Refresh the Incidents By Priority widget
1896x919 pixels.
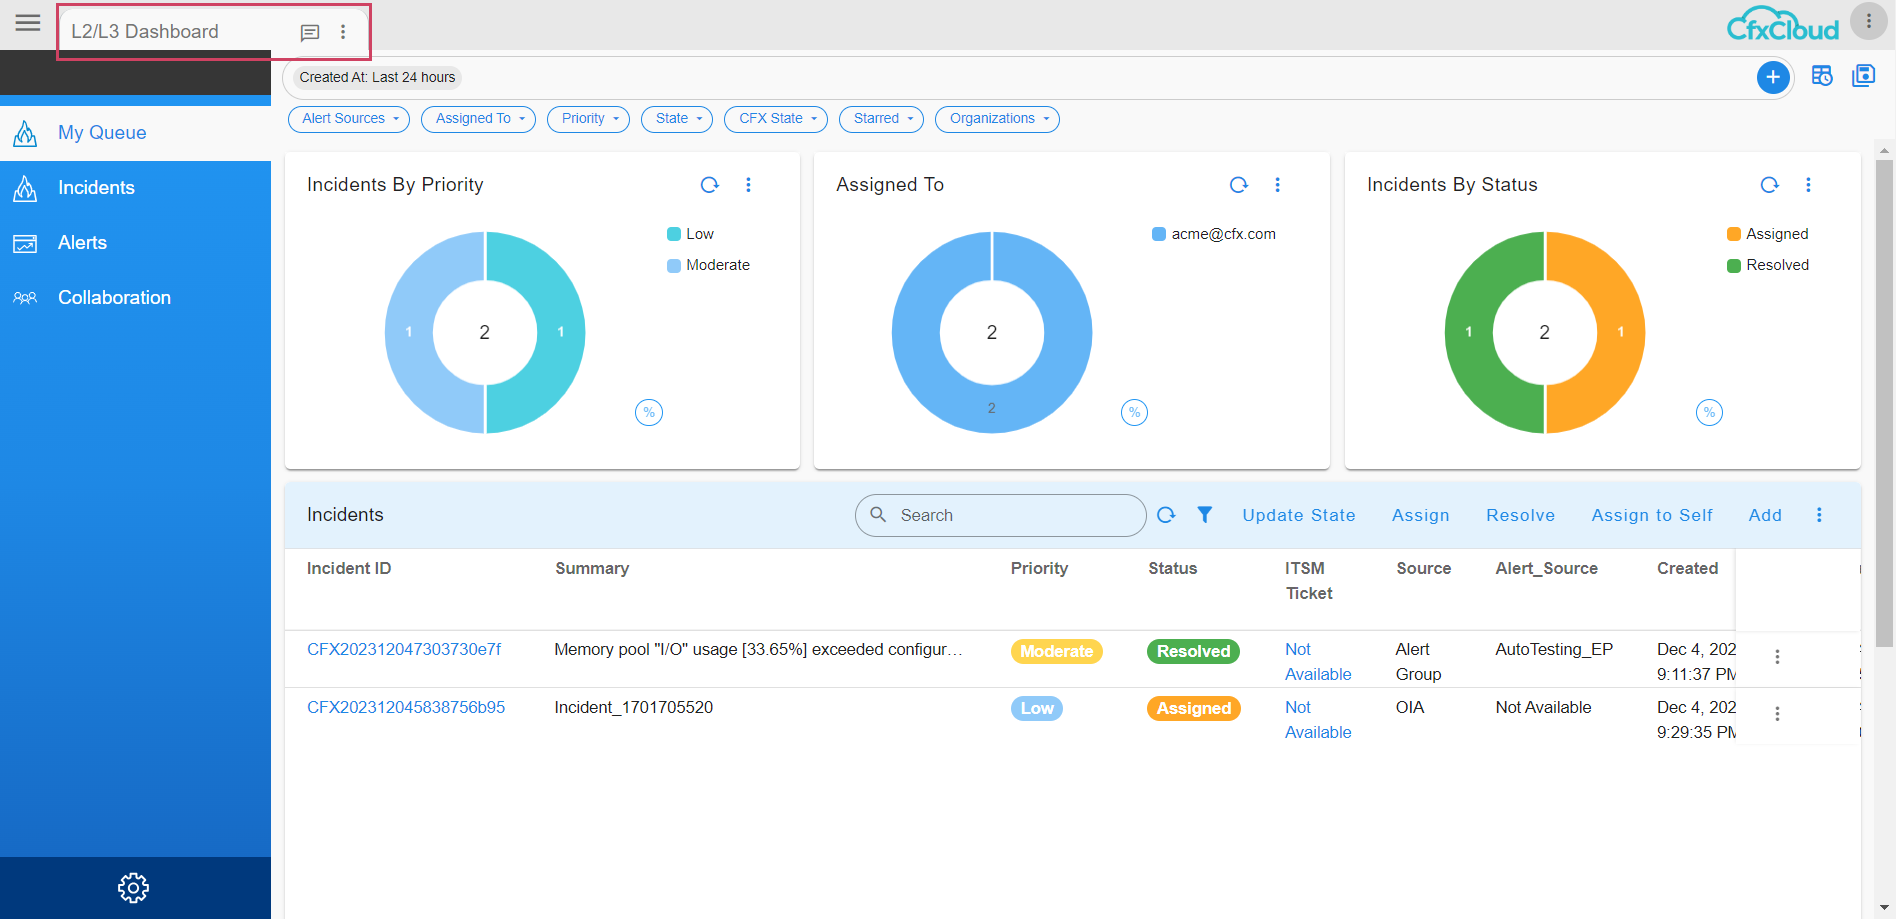click(x=709, y=185)
